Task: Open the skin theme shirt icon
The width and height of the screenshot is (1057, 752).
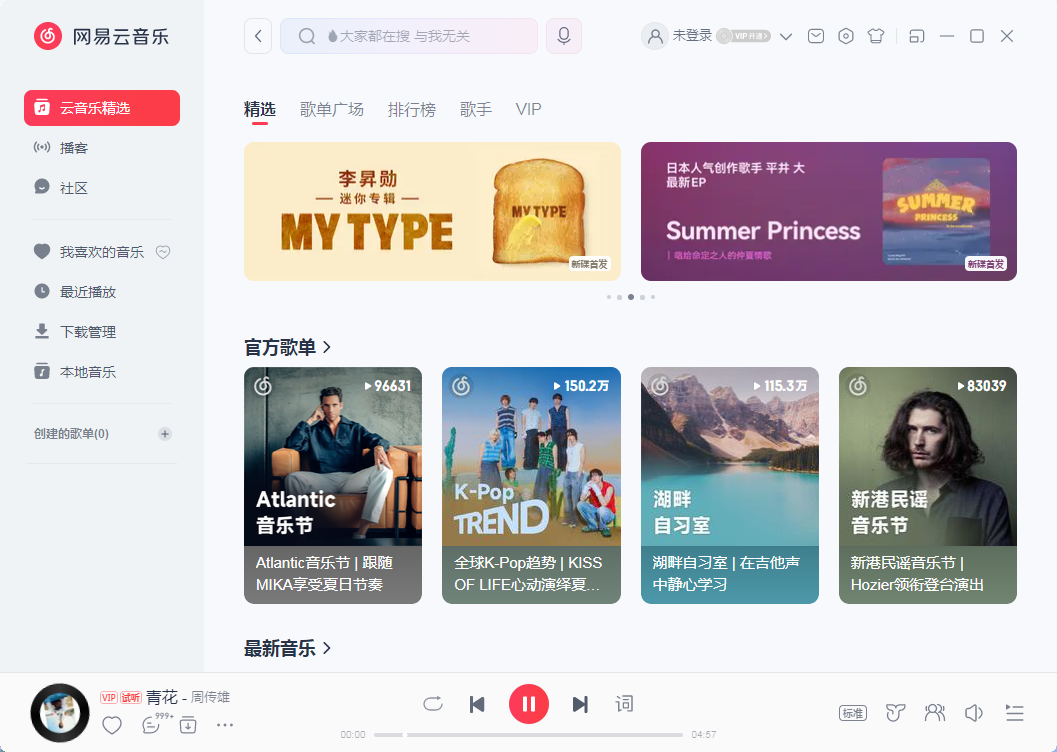Action: 876,36
